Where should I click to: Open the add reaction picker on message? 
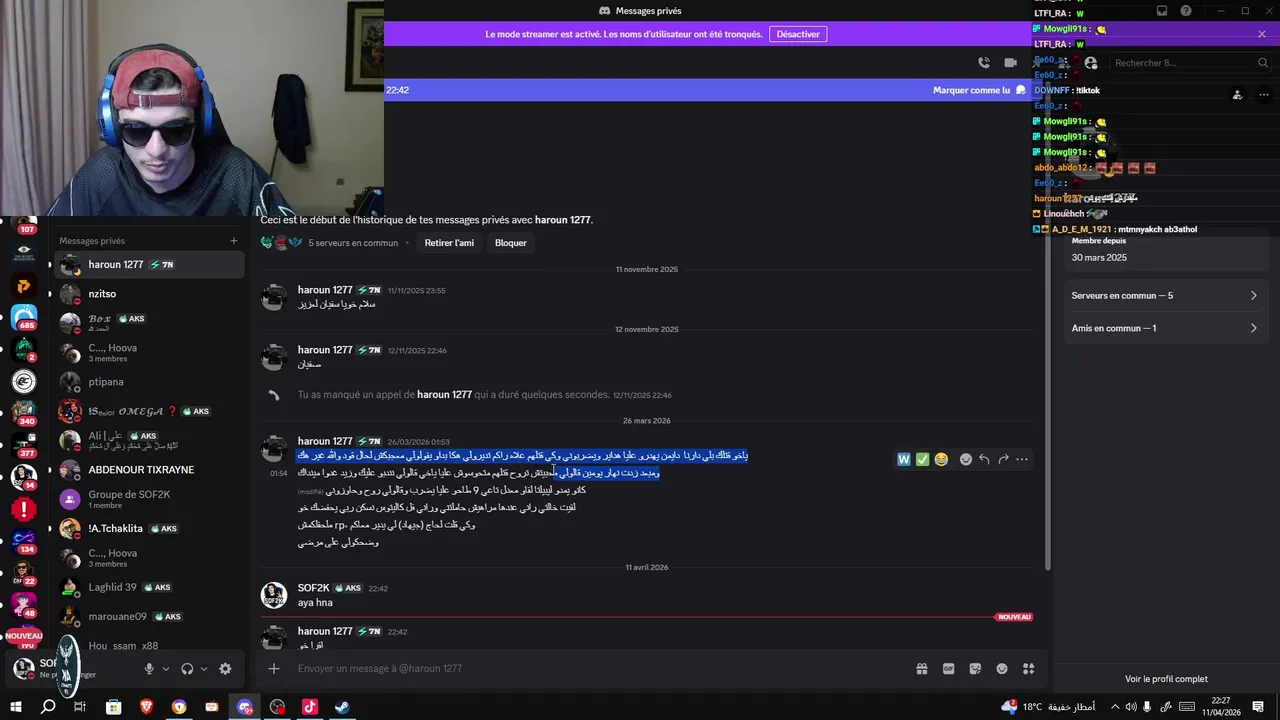tap(965, 459)
